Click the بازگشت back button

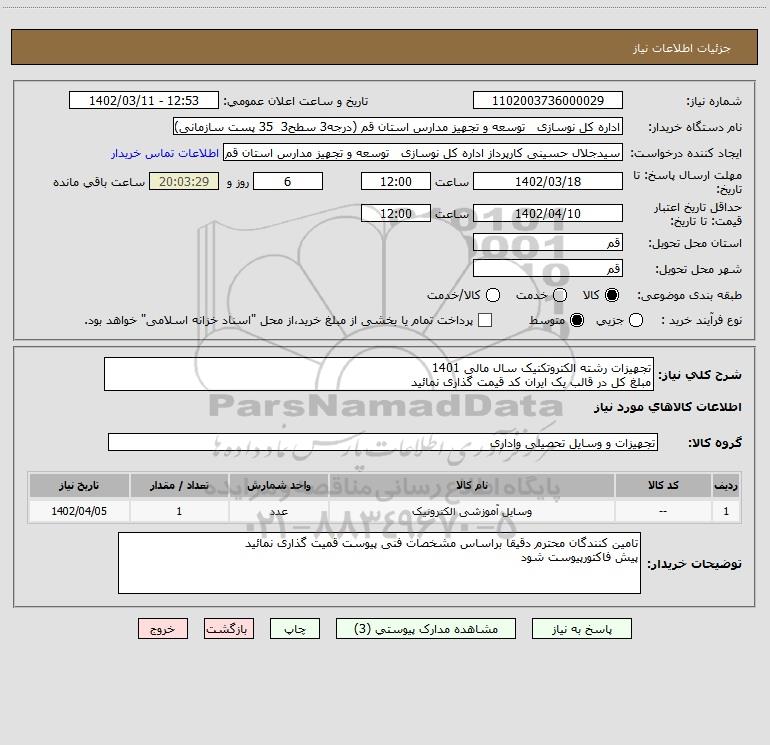coord(229,629)
